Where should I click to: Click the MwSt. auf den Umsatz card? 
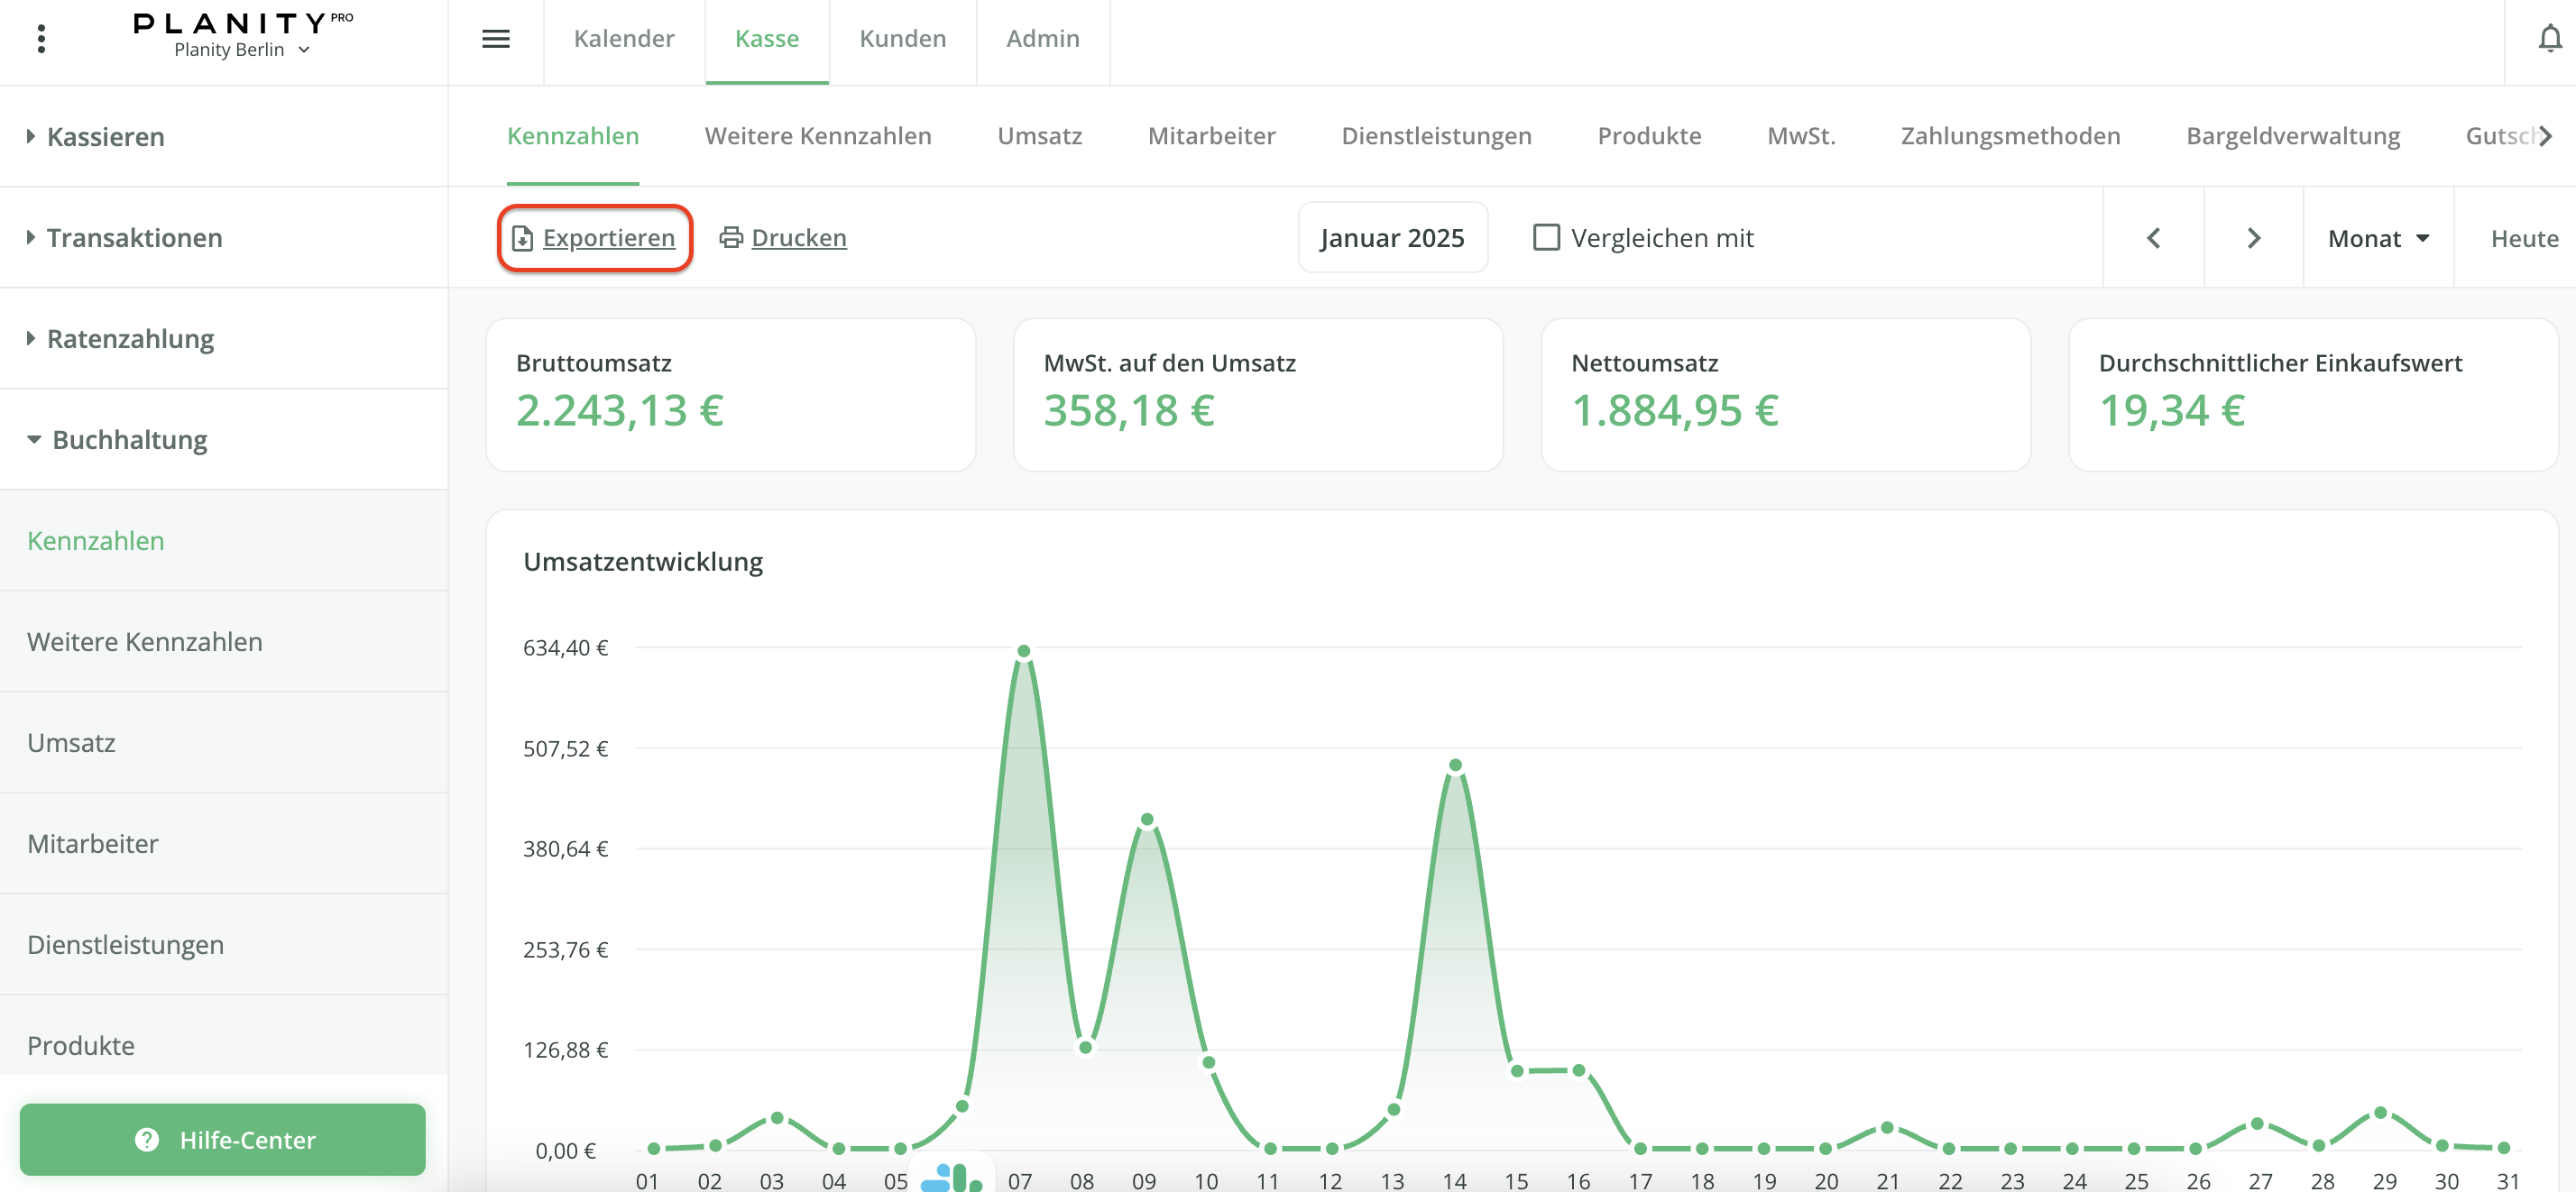click(1258, 395)
